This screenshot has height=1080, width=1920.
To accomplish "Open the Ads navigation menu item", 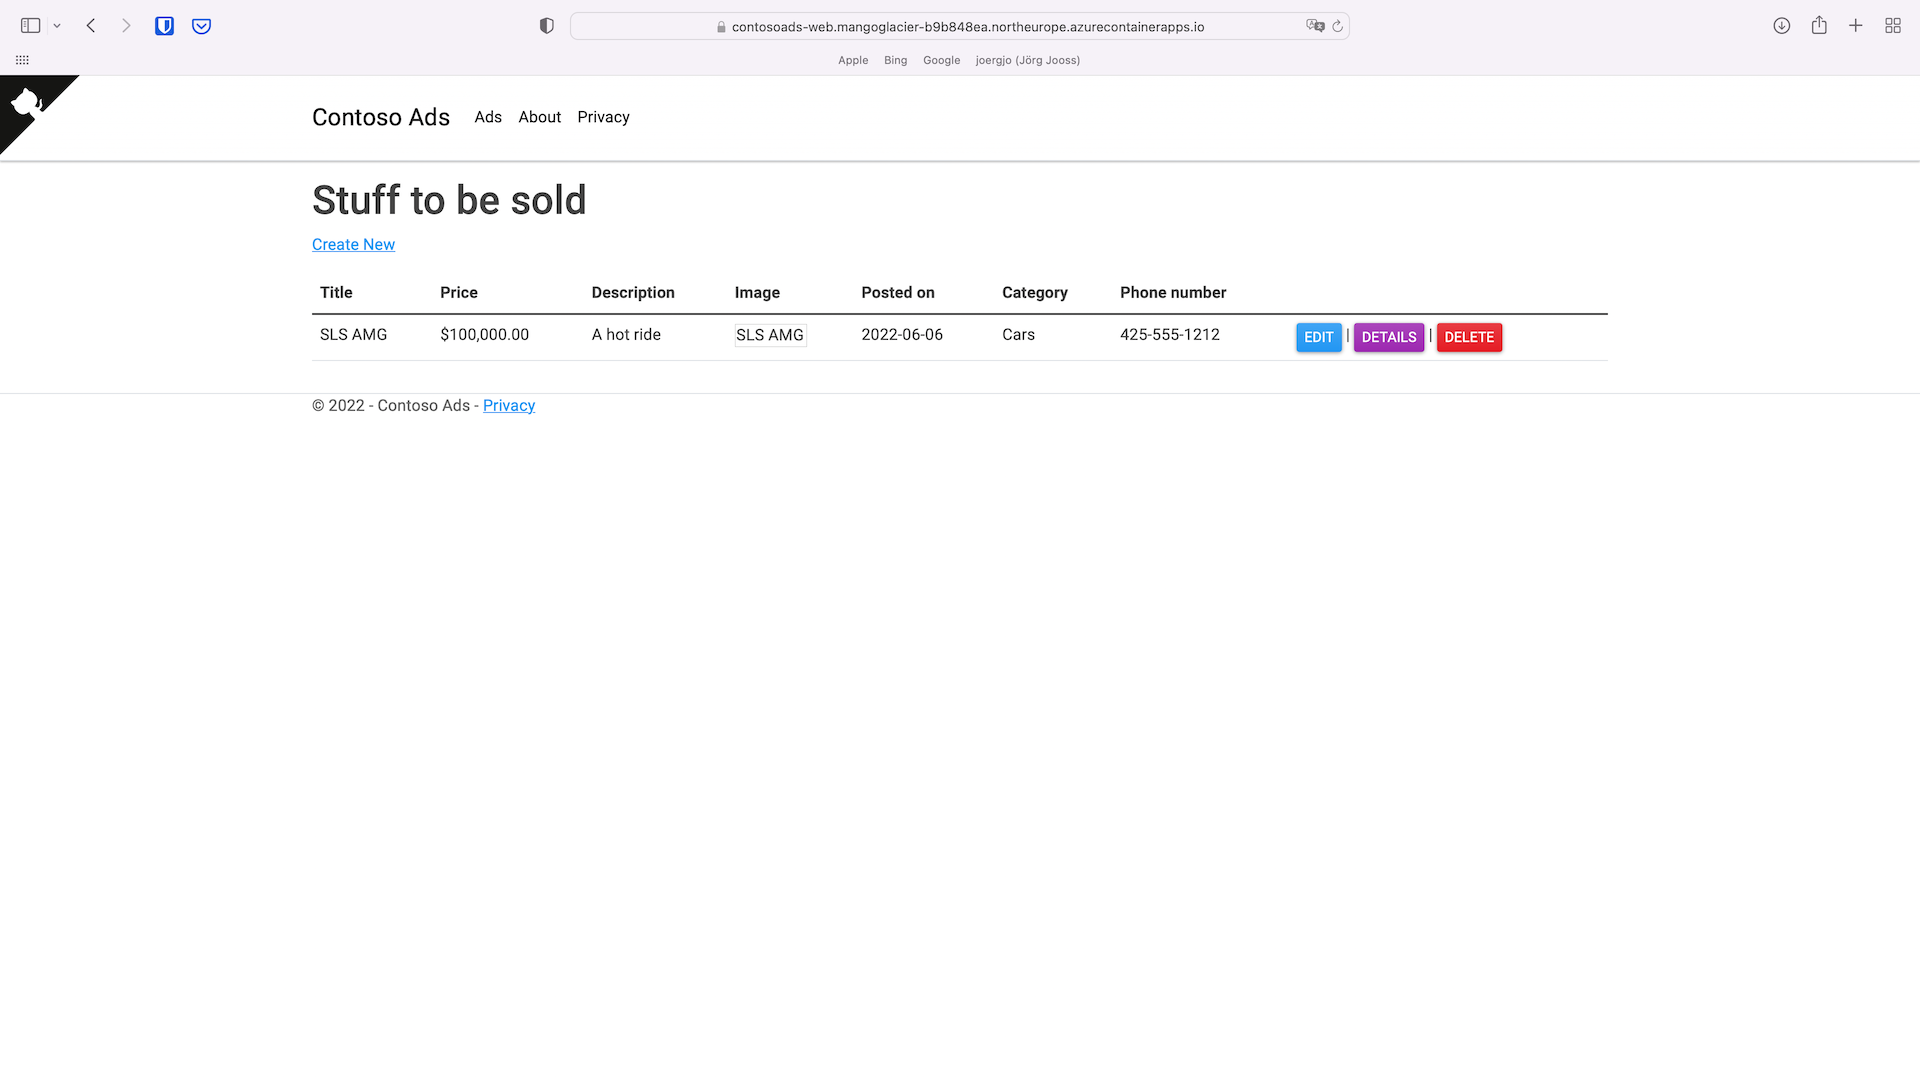I will 487,117.
